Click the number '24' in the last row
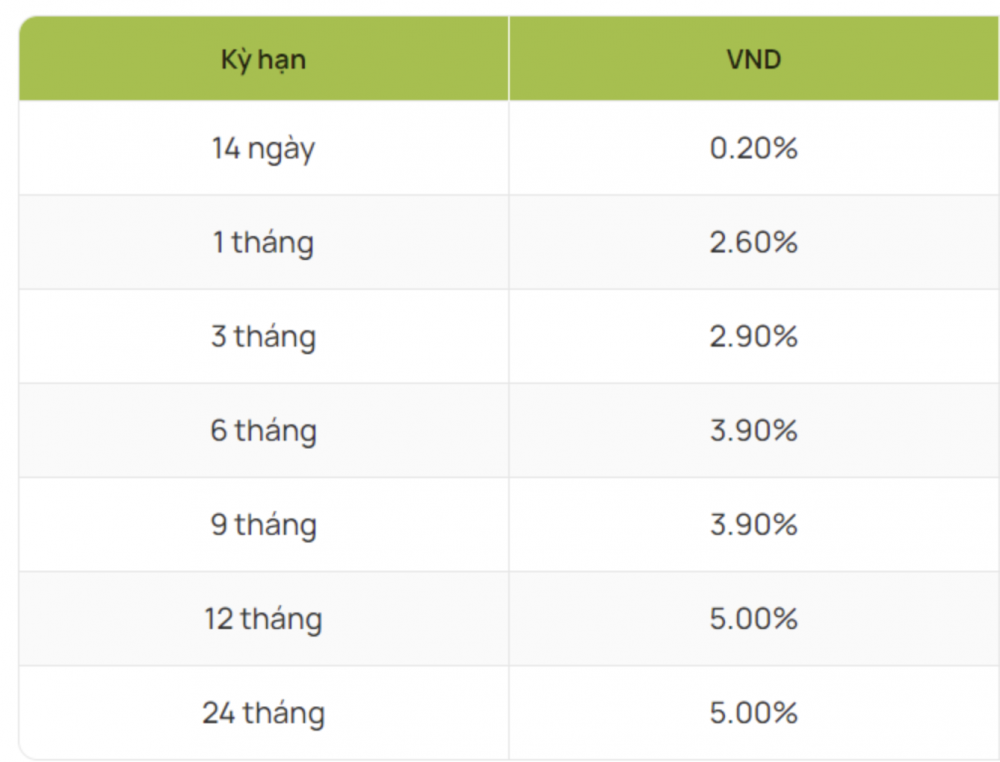This screenshot has height=762, width=1000. pyautogui.click(x=218, y=713)
